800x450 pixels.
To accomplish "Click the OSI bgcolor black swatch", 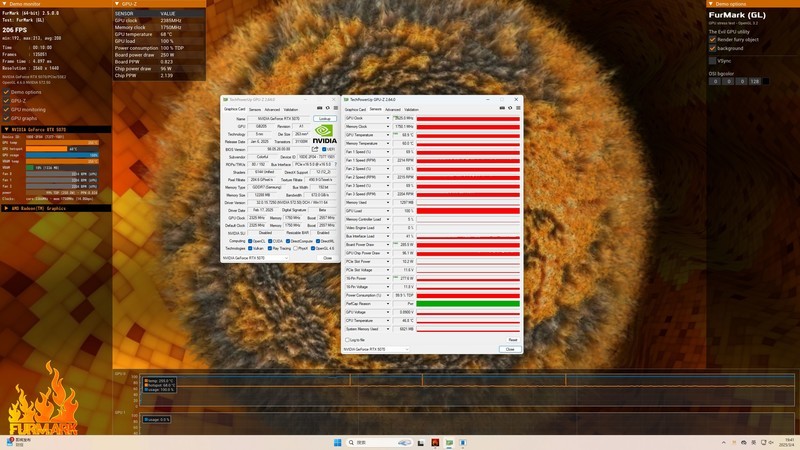I will 765,81.
